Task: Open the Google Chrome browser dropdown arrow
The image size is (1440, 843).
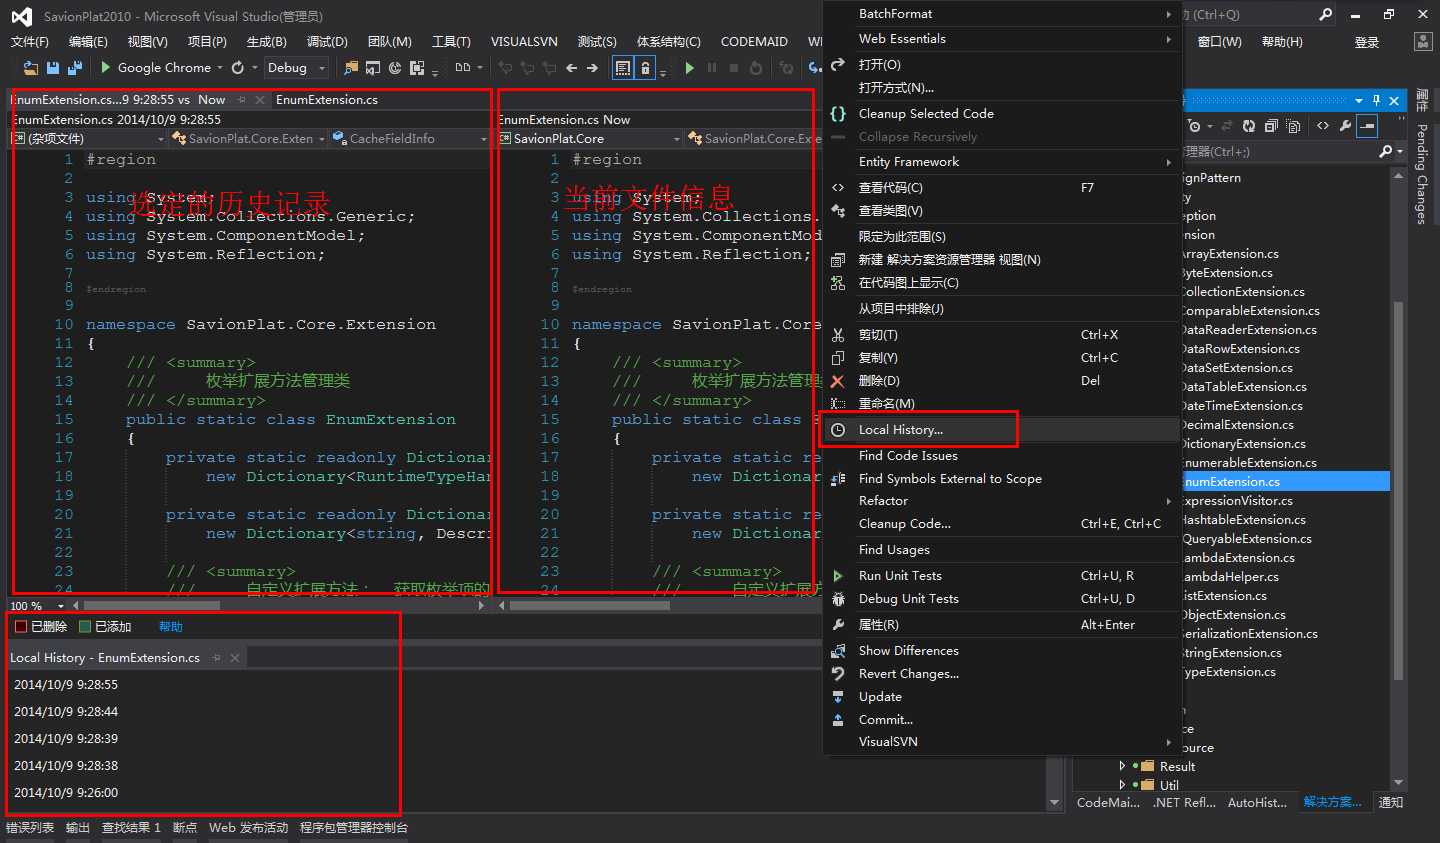Action: (x=220, y=68)
